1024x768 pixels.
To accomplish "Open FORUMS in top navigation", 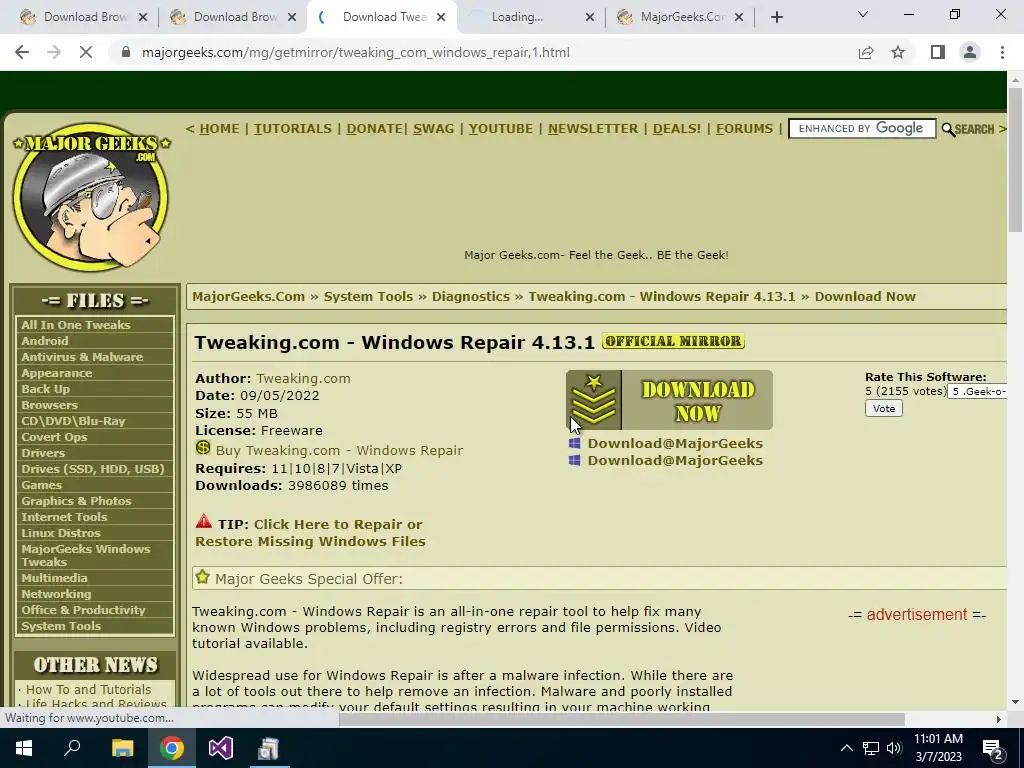I will tap(744, 129).
